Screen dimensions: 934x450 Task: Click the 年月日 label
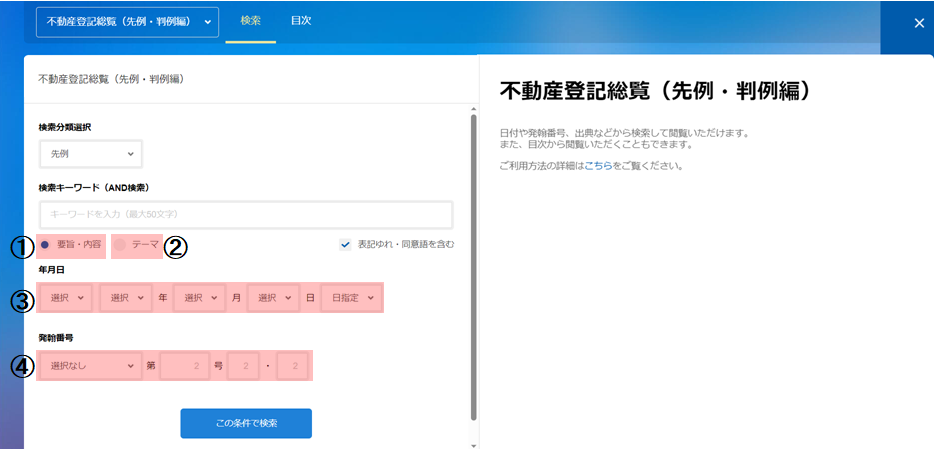[52, 270]
